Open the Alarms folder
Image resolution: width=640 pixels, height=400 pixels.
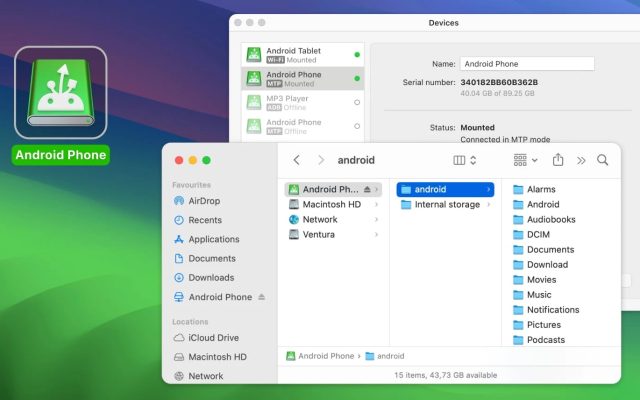(534, 189)
